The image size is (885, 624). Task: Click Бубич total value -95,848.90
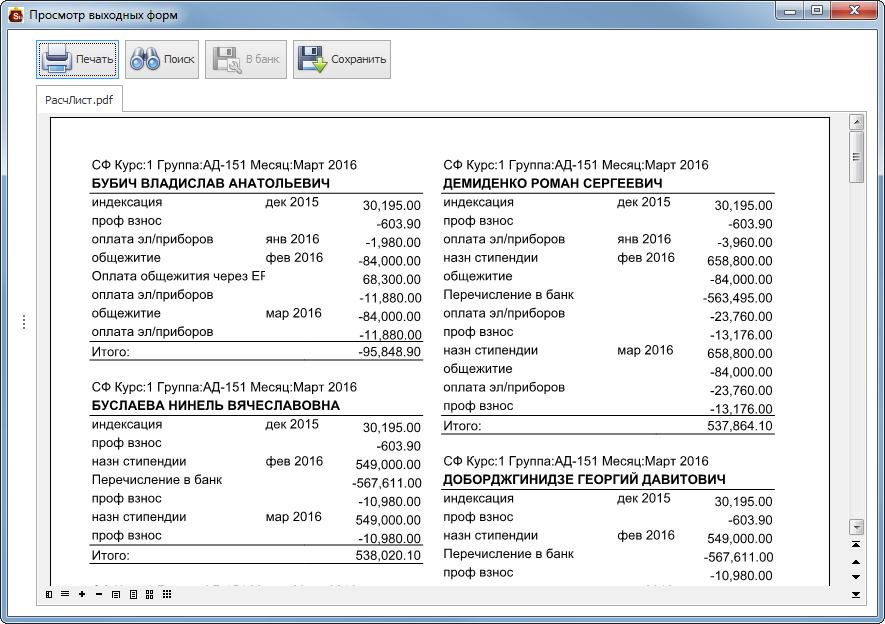(389, 352)
